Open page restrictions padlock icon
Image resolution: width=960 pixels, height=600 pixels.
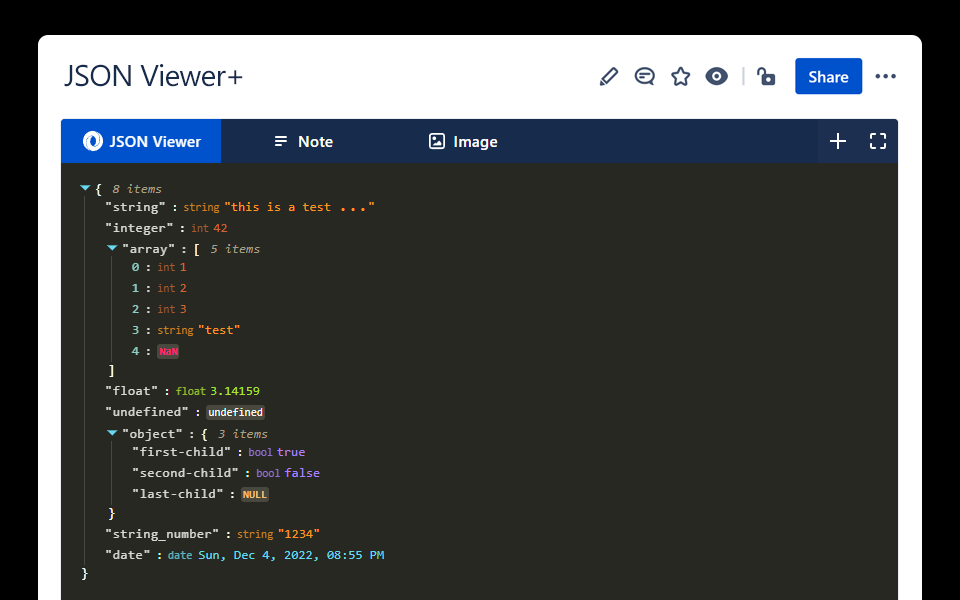point(766,77)
